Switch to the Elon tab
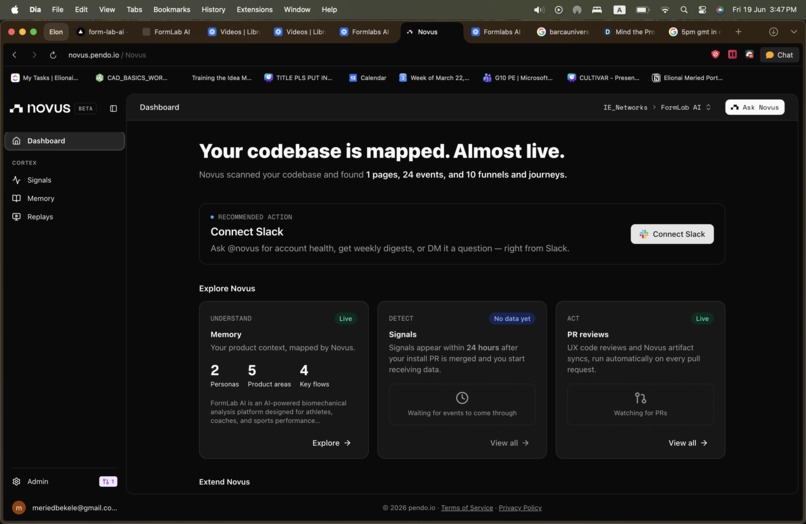Viewport: 806px width, 524px height. 56,32
